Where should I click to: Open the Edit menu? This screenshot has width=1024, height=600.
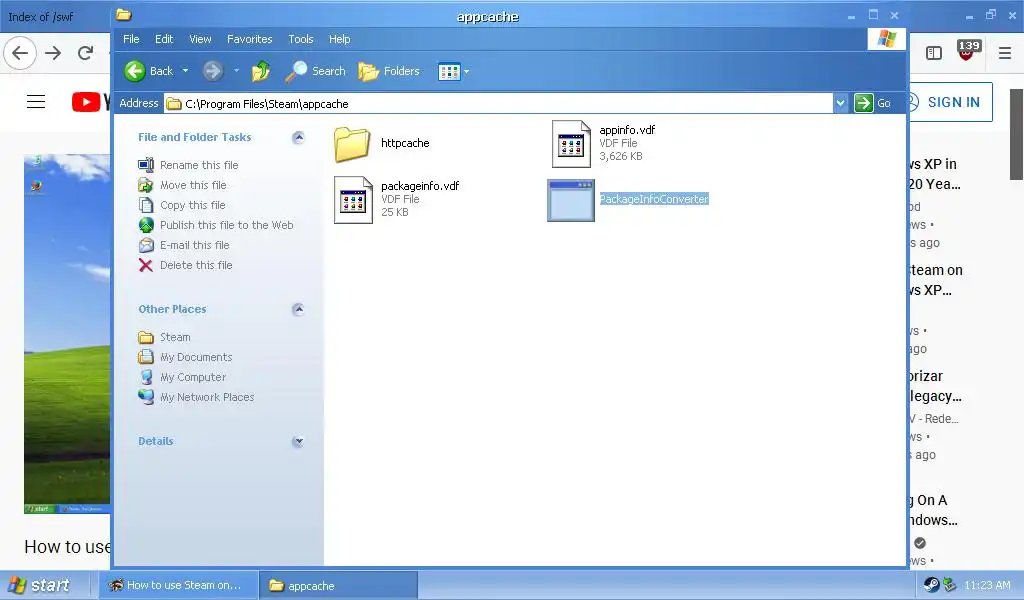tap(164, 39)
